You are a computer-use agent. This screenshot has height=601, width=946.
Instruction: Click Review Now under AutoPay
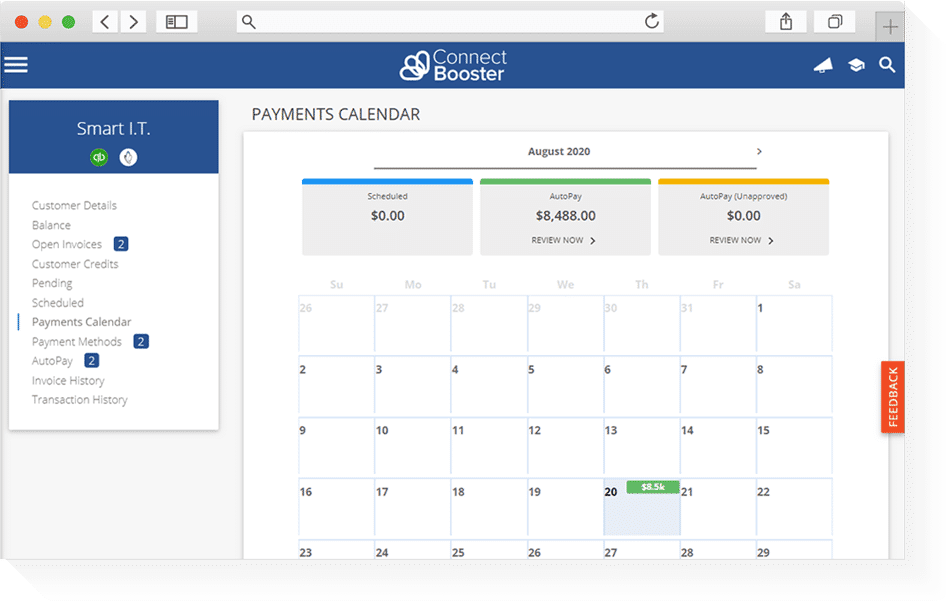(x=563, y=240)
